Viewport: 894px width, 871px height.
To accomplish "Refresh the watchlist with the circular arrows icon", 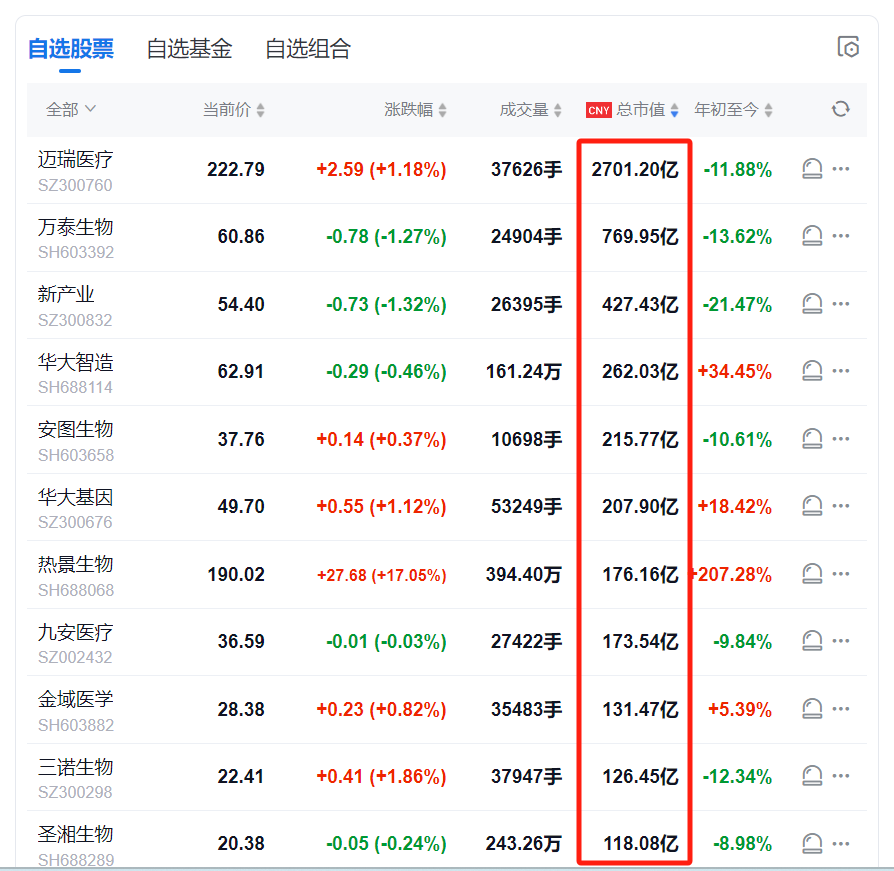I will 840,109.
